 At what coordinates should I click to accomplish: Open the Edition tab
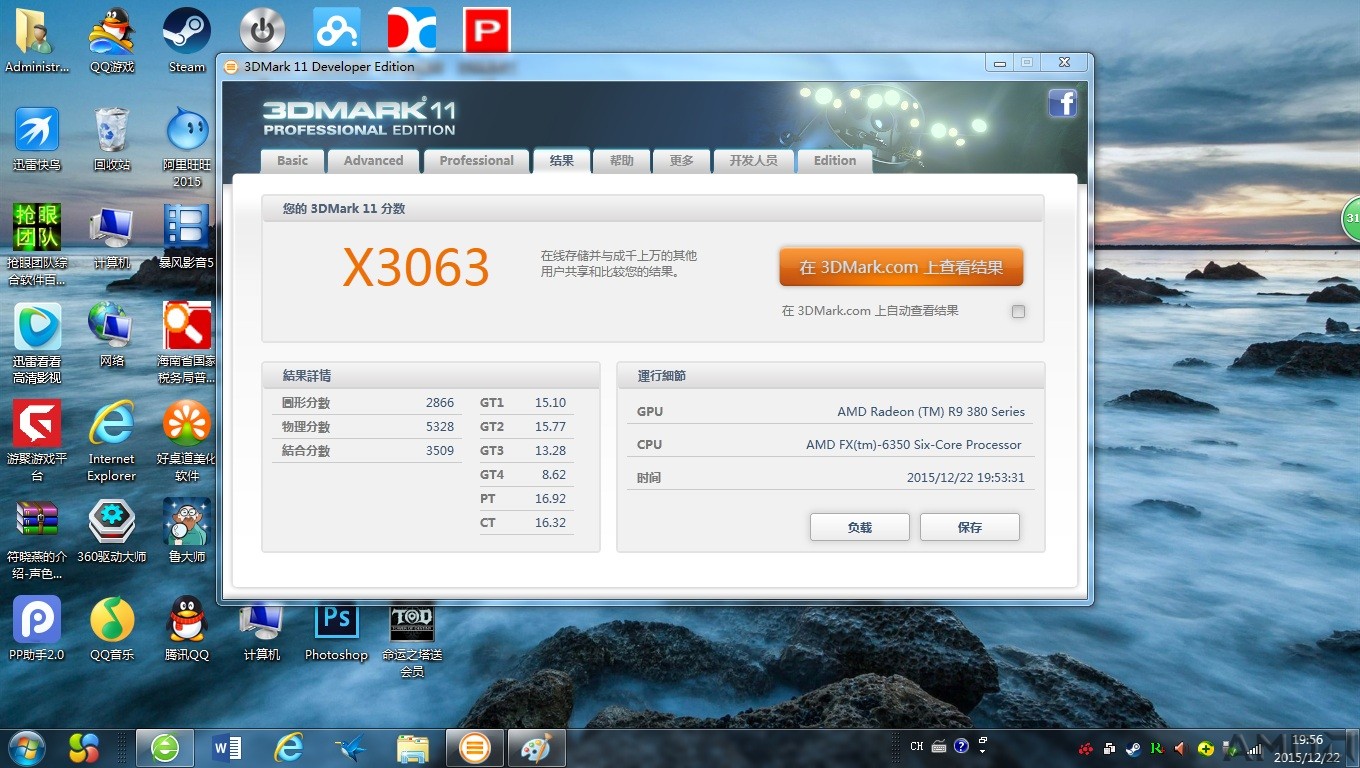pos(835,161)
